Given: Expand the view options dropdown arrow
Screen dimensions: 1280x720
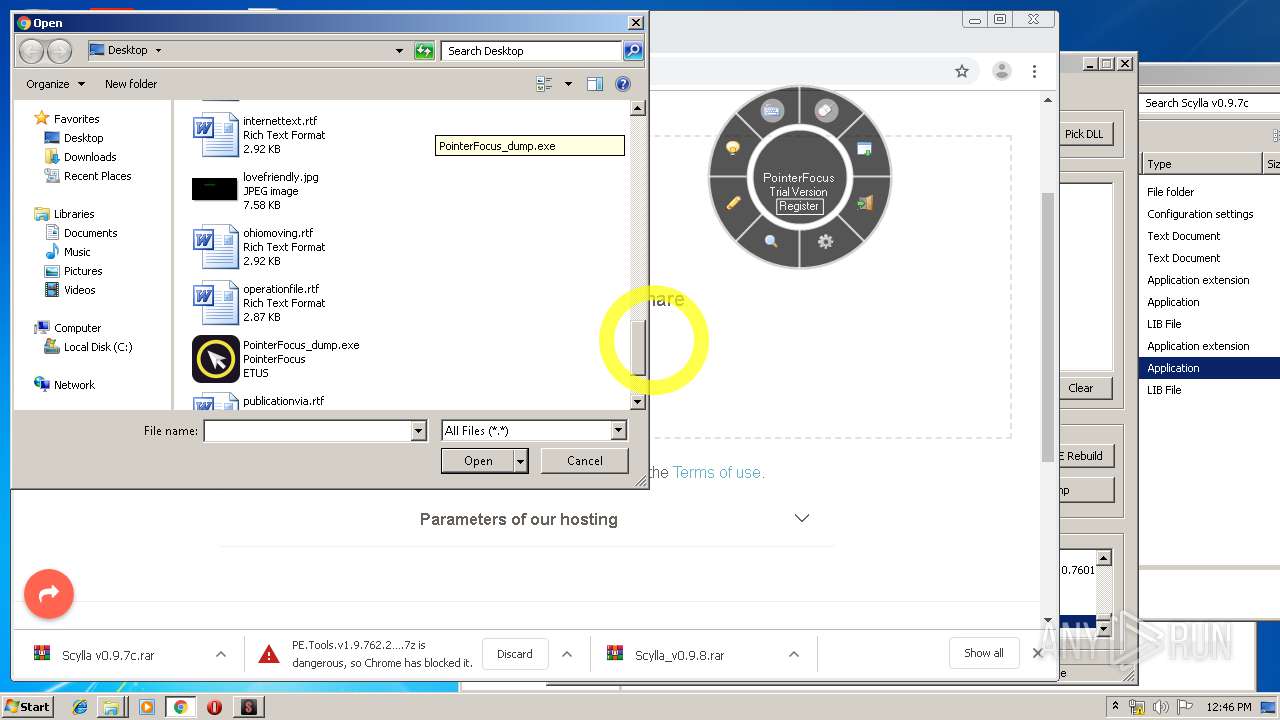Looking at the screenshot, I should click(568, 84).
